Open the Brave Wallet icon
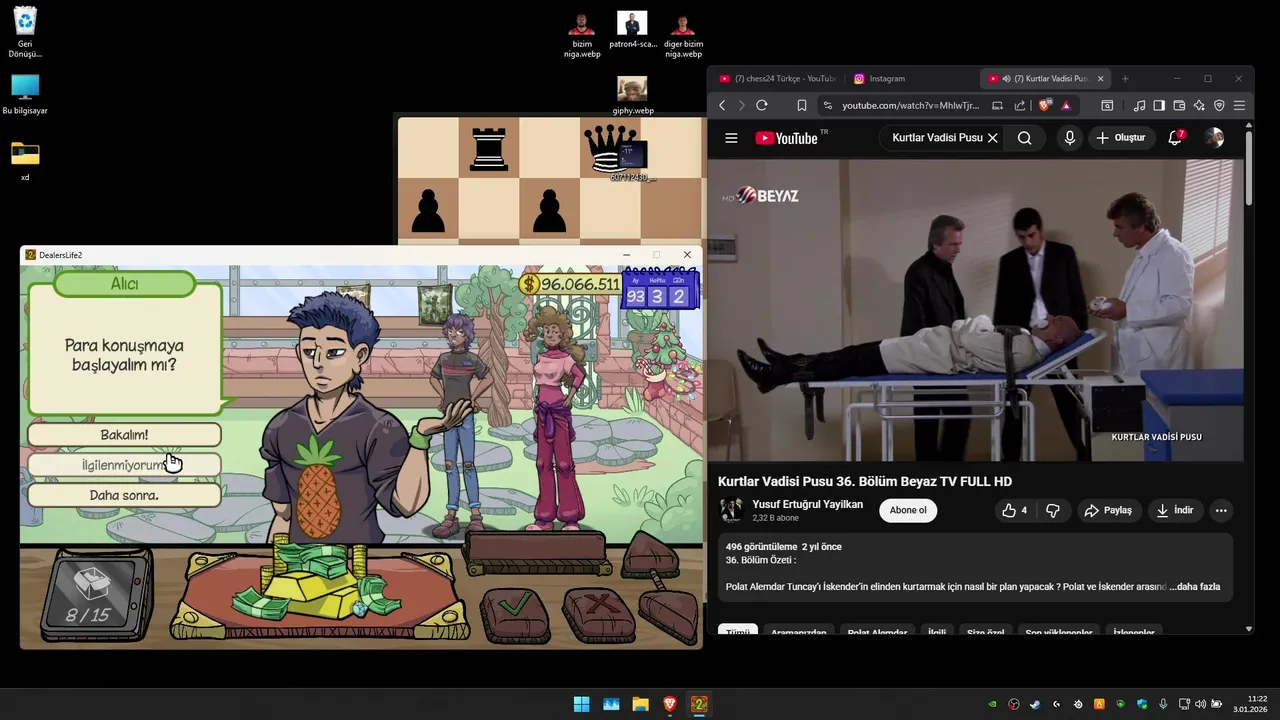Viewport: 1280px width, 720px height. [x=1179, y=105]
